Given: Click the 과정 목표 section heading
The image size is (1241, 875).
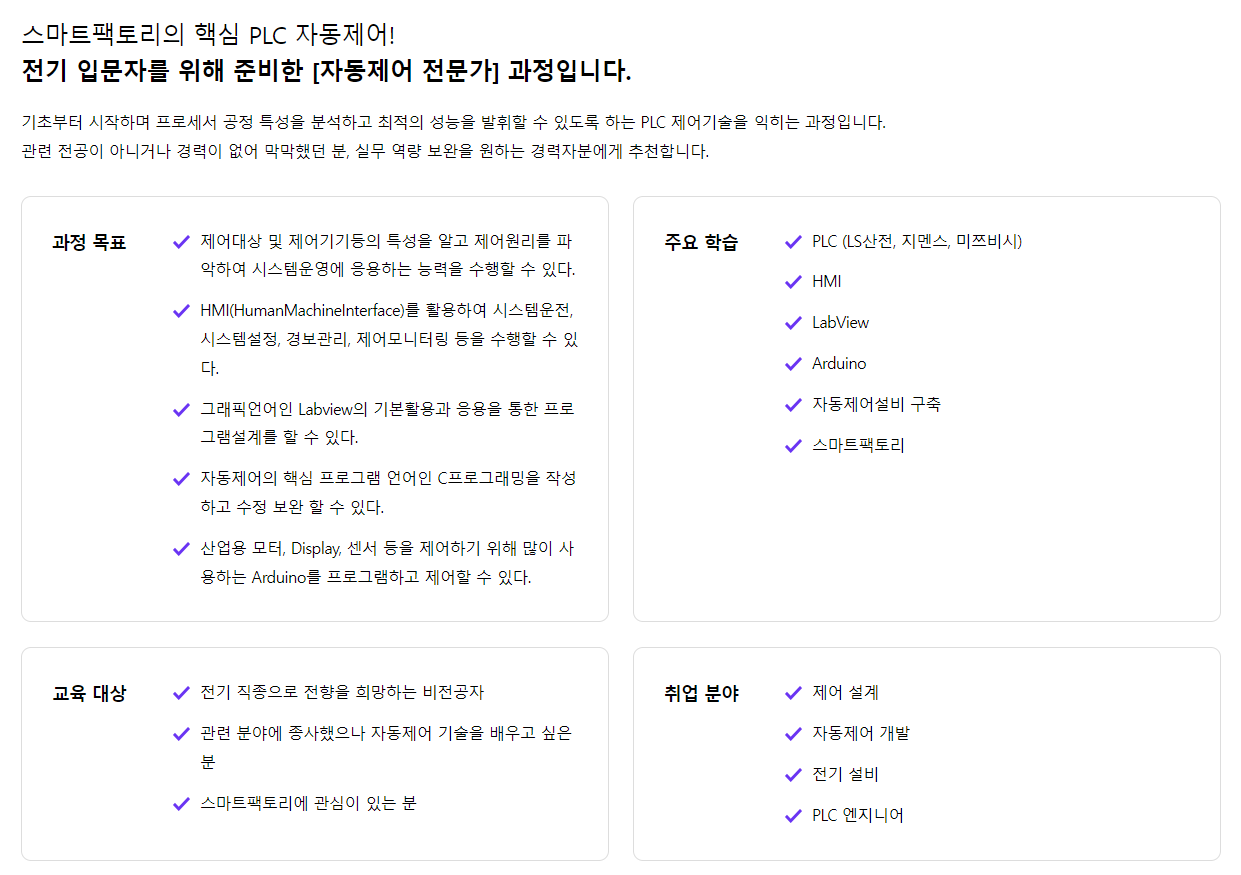Looking at the screenshot, I should pos(89,242).
